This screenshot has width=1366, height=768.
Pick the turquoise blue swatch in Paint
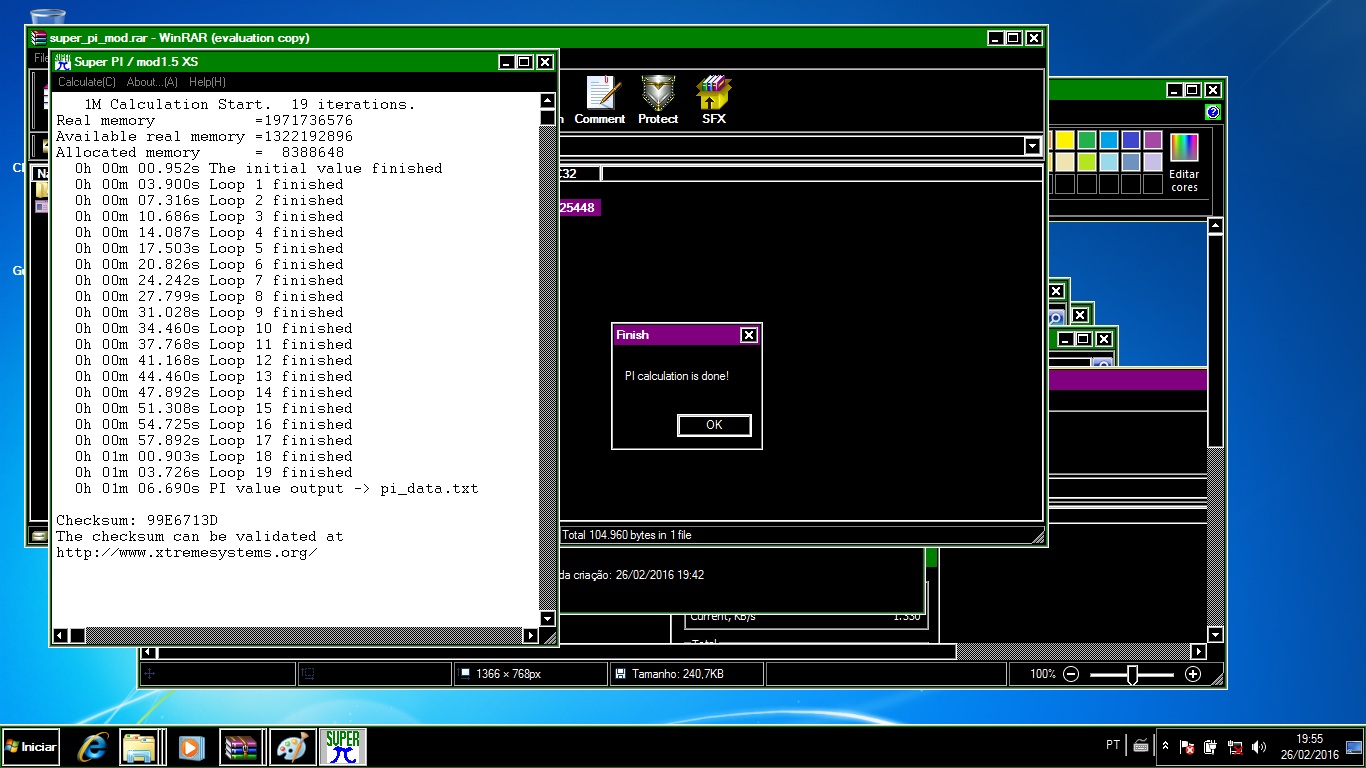(1109, 140)
